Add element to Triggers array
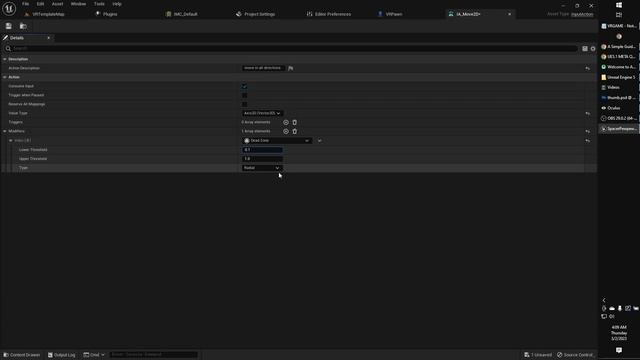This screenshot has height=360, width=640. [x=286, y=122]
